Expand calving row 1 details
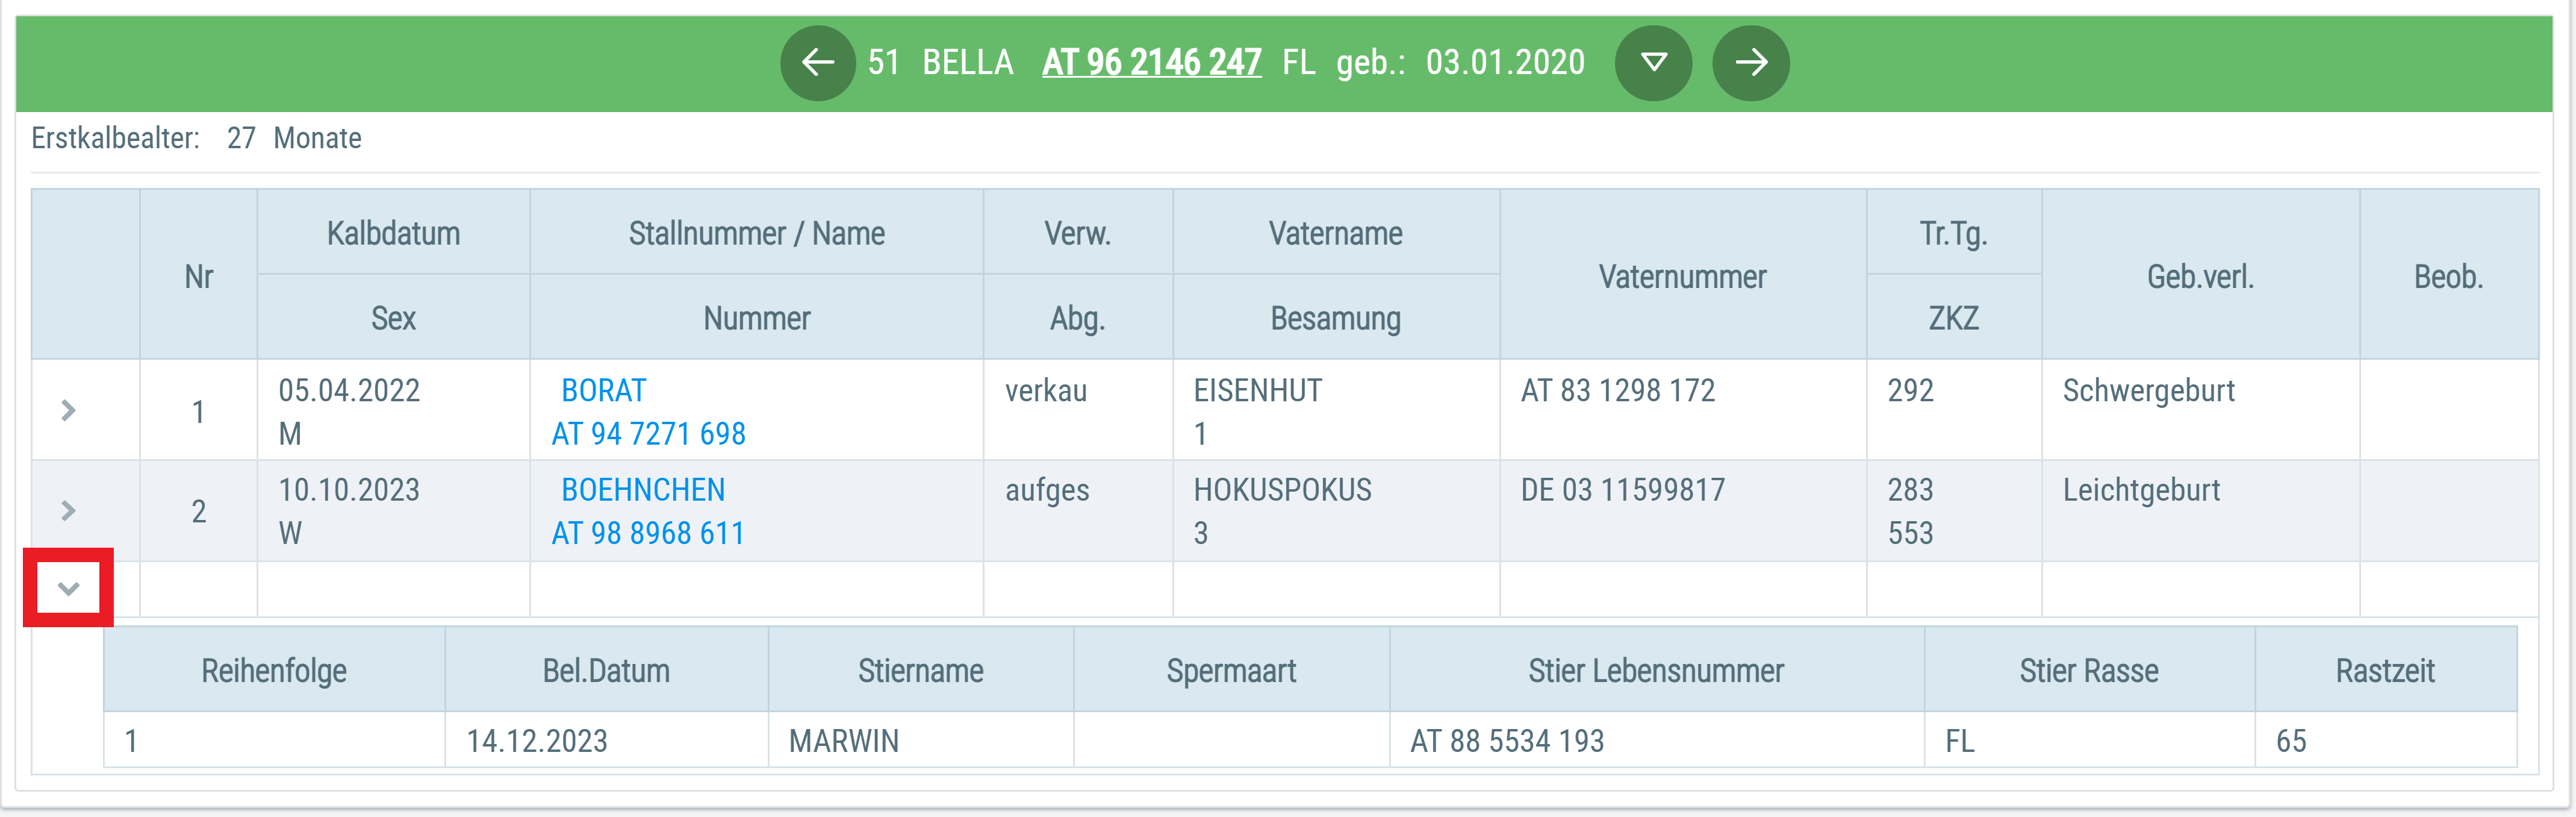The image size is (2576, 817). click(68, 410)
